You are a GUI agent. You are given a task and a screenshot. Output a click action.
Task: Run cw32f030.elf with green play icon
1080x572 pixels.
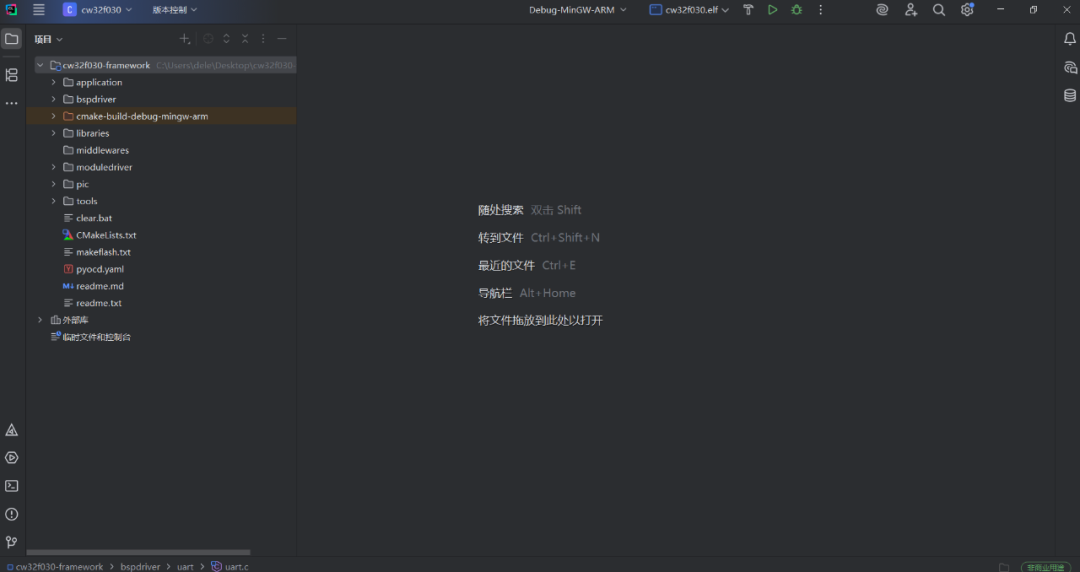tap(772, 10)
